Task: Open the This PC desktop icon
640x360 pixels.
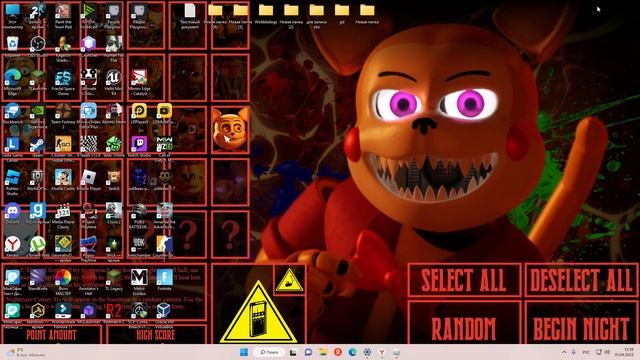Action: [x=12, y=11]
